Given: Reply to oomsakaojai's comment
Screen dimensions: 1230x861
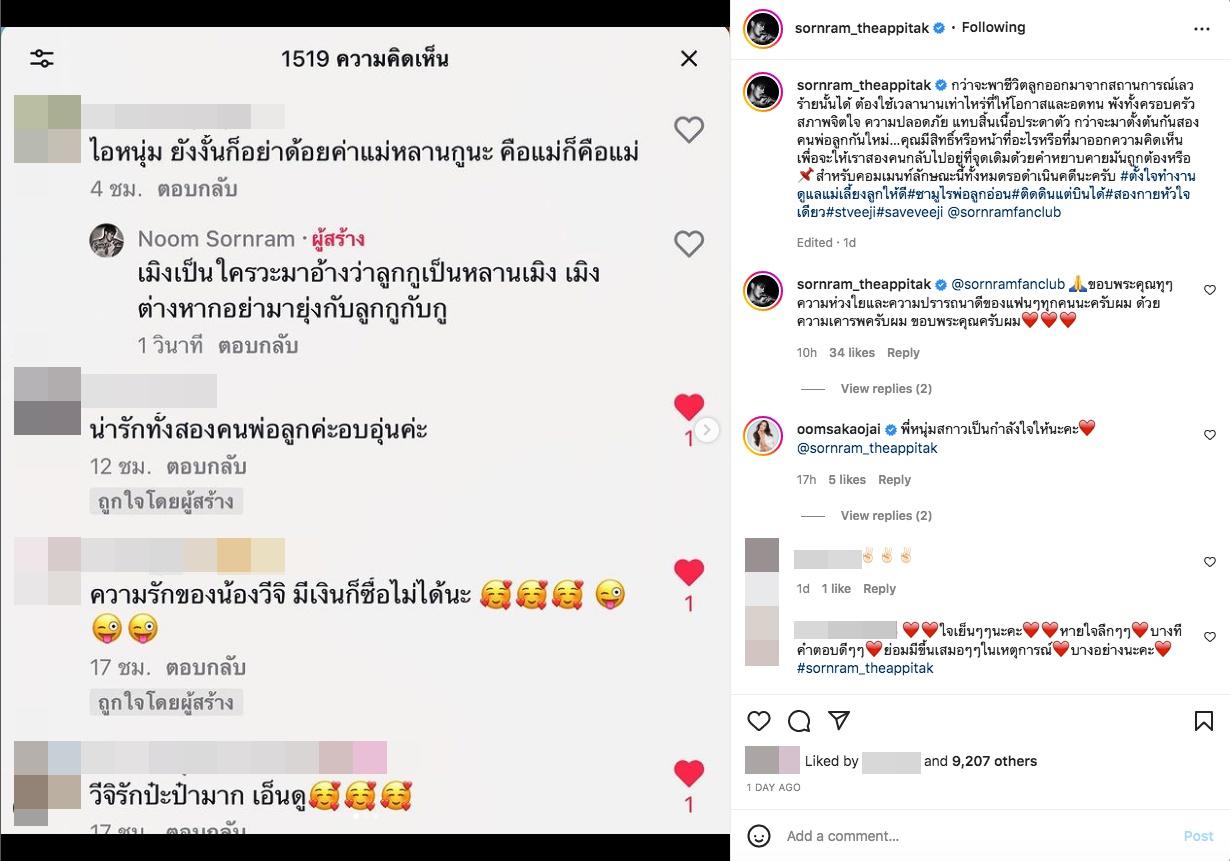Looking at the screenshot, I should [894, 480].
